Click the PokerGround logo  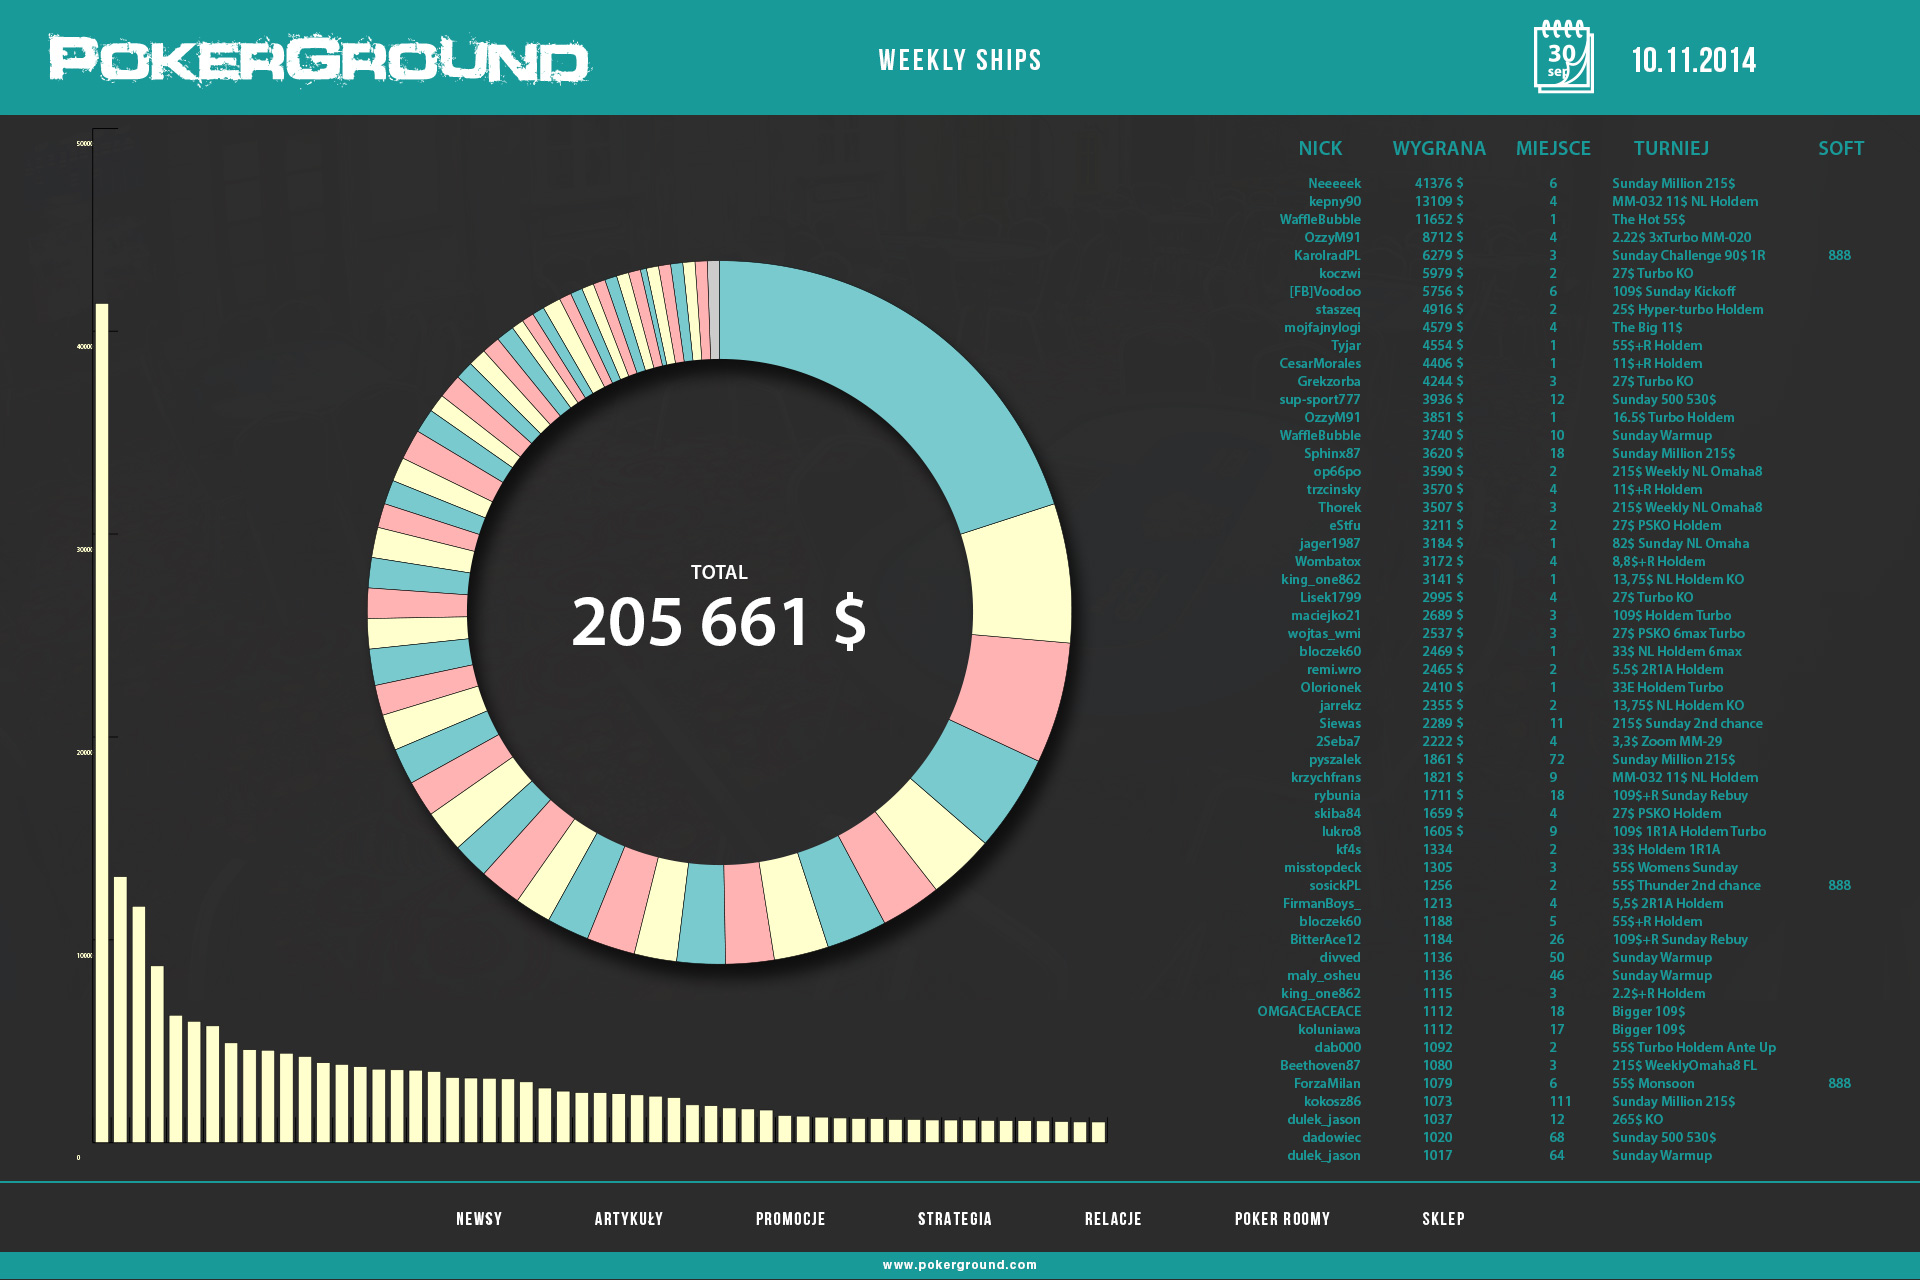pos(318,60)
